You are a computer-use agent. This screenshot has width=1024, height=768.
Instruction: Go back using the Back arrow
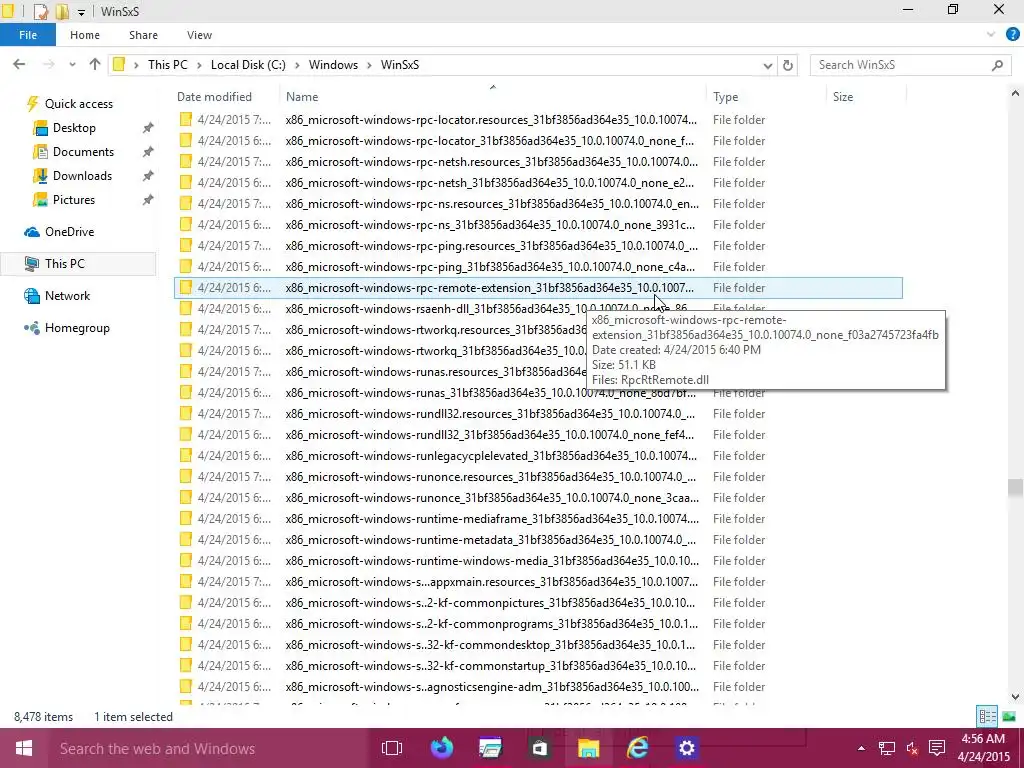tap(19, 64)
